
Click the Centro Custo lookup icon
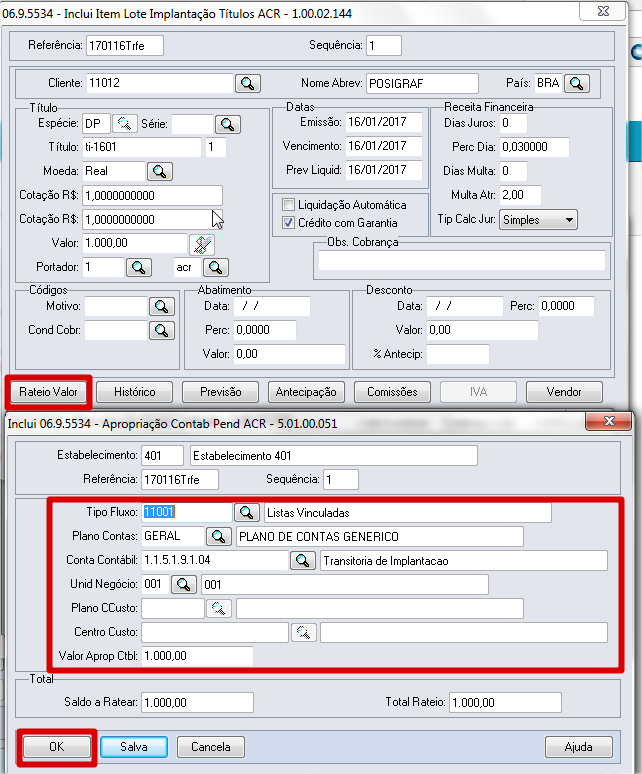point(303,632)
